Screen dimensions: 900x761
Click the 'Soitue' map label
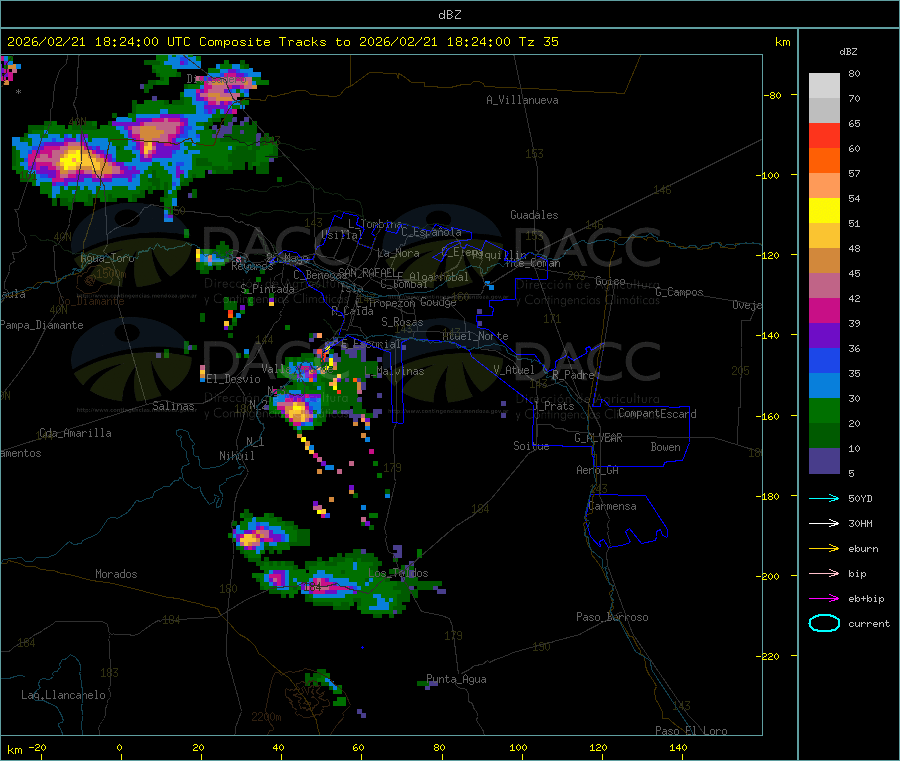pos(531,446)
